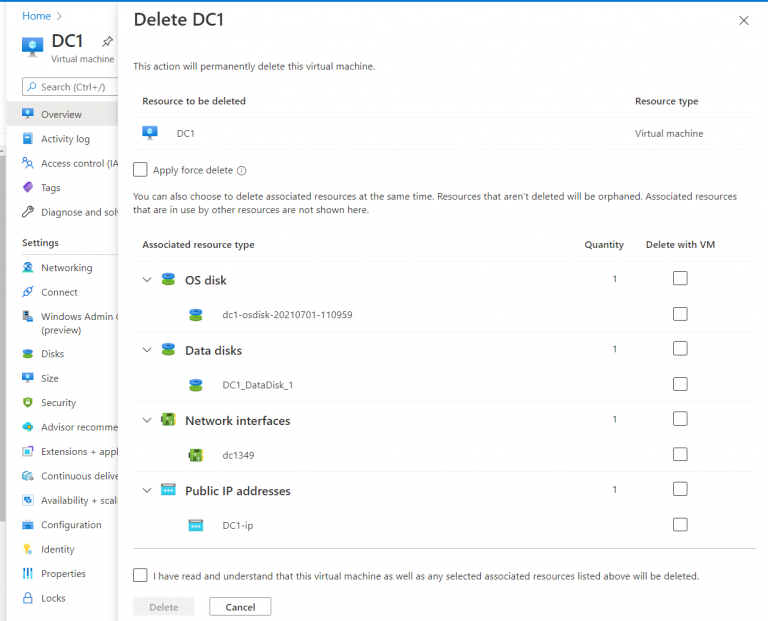Collapse the Public IP addresses group
Image resolution: width=768 pixels, height=621 pixels.
click(147, 490)
